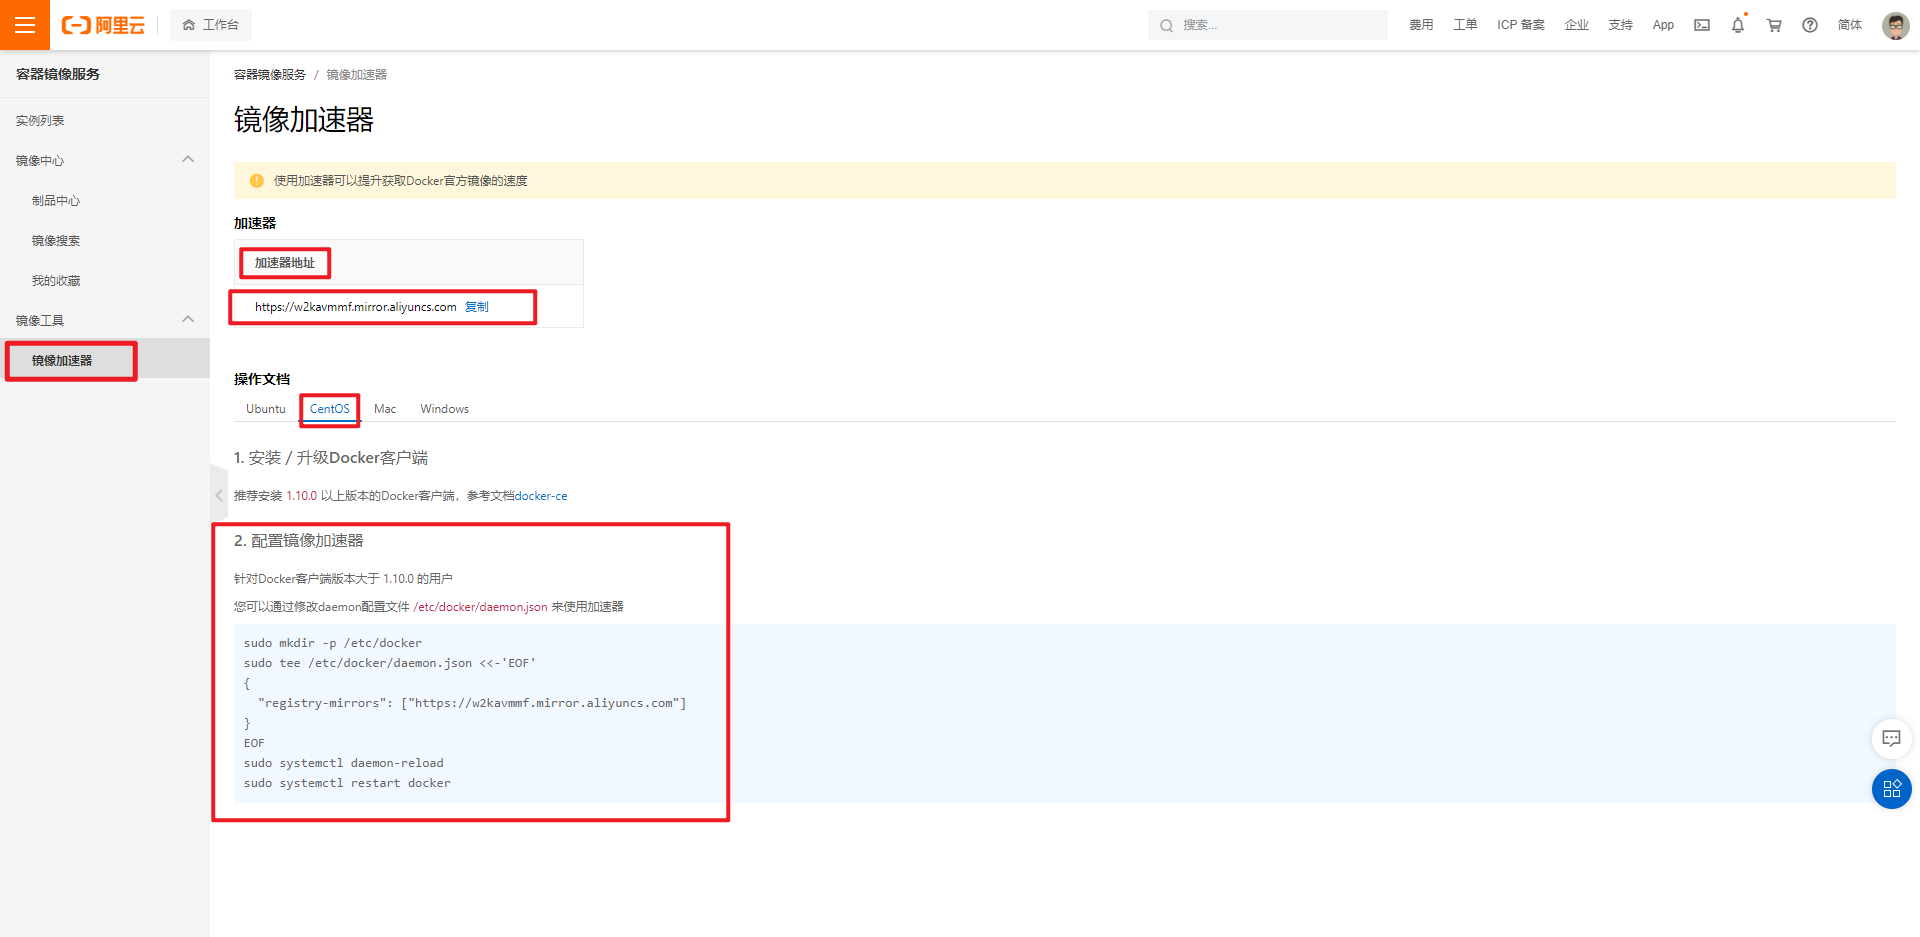Image resolution: width=1920 pixels, height=937 pixels.
Task: Open 支持 menu
Action: [x=1621, y=25]
